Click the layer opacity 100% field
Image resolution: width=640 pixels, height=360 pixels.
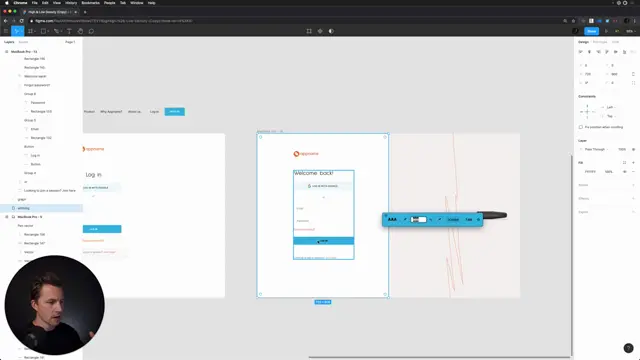[622, 149]
